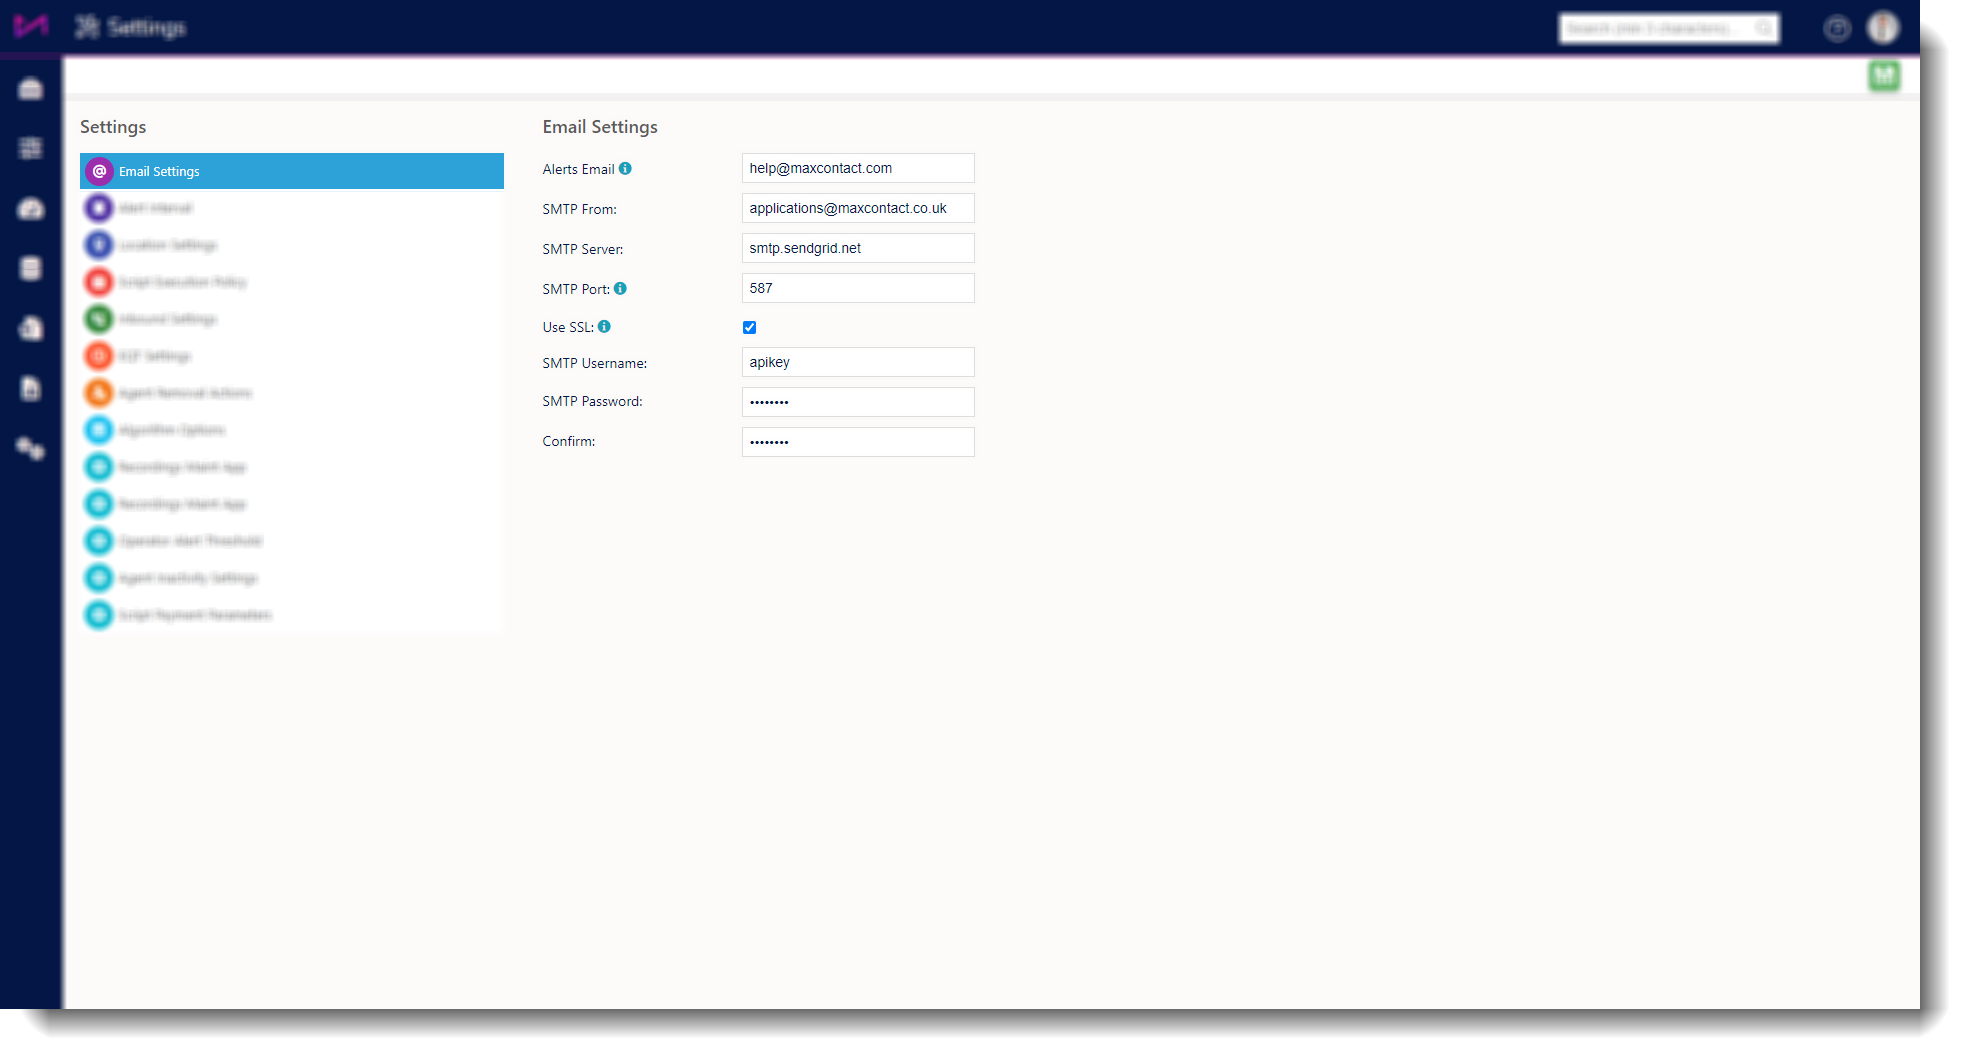1970x1059 pixels.
Task: Open the fifth left navigation icon below database
Action: pos(31,328)
